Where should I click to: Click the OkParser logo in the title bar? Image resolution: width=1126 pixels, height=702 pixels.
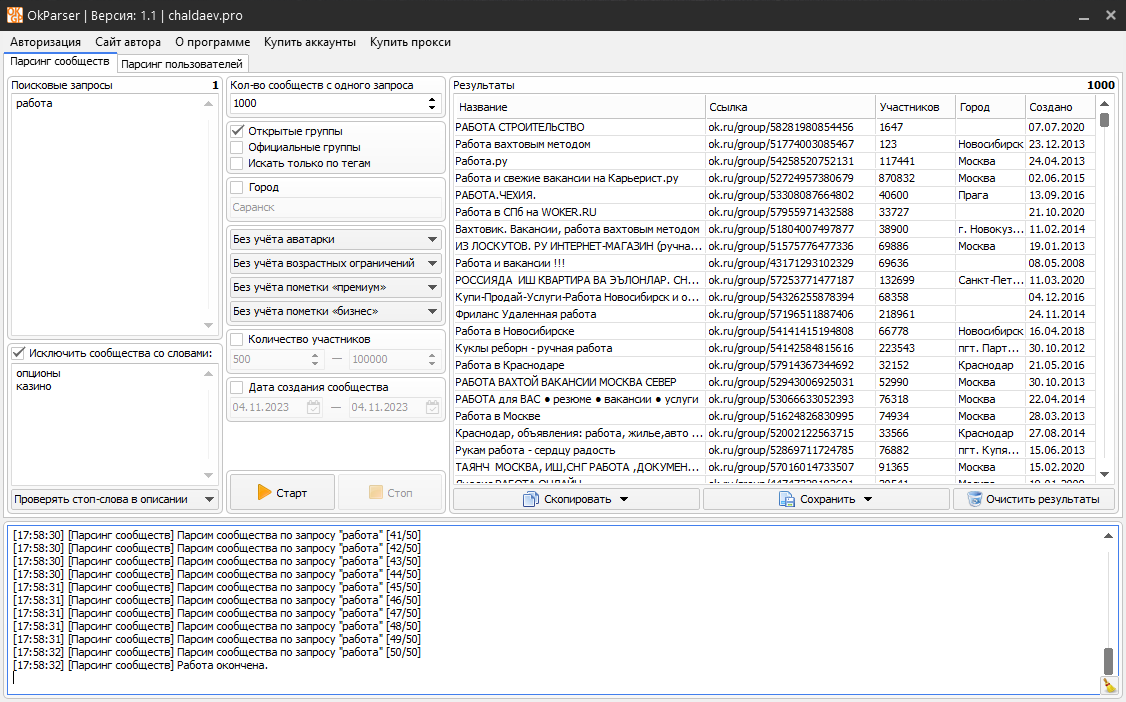click(x=17, y=16)
